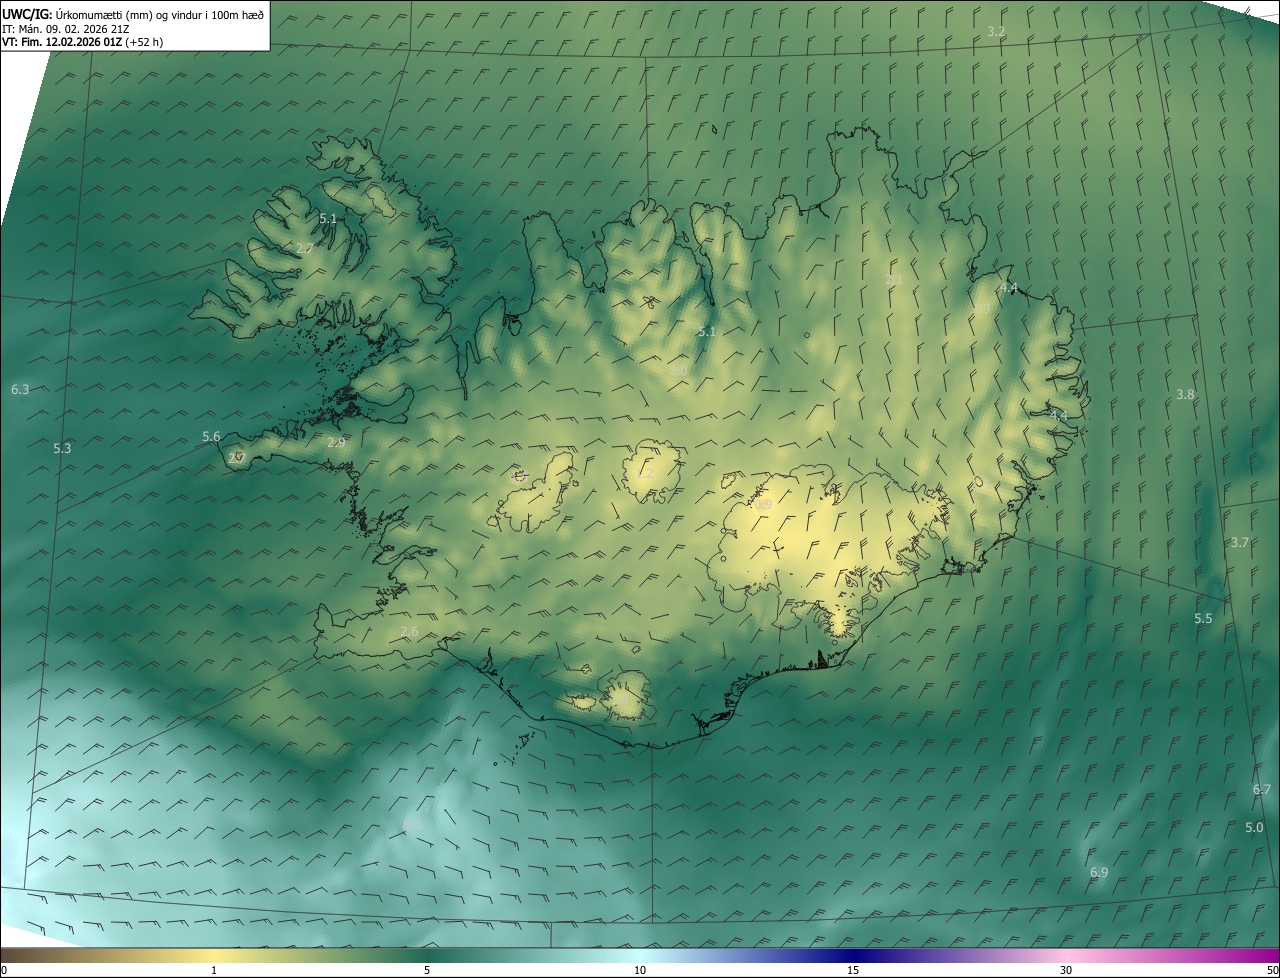Click the brown color at legend start 0

click(x=6, y=956)
